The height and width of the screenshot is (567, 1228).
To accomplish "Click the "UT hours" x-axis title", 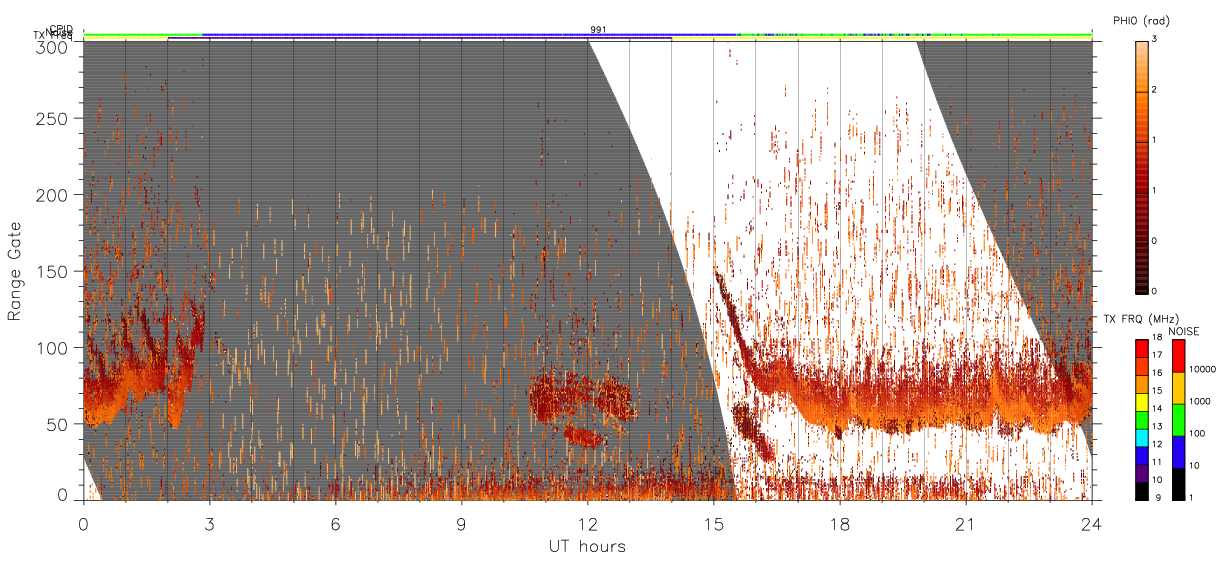I will click(x=587, y=546).
